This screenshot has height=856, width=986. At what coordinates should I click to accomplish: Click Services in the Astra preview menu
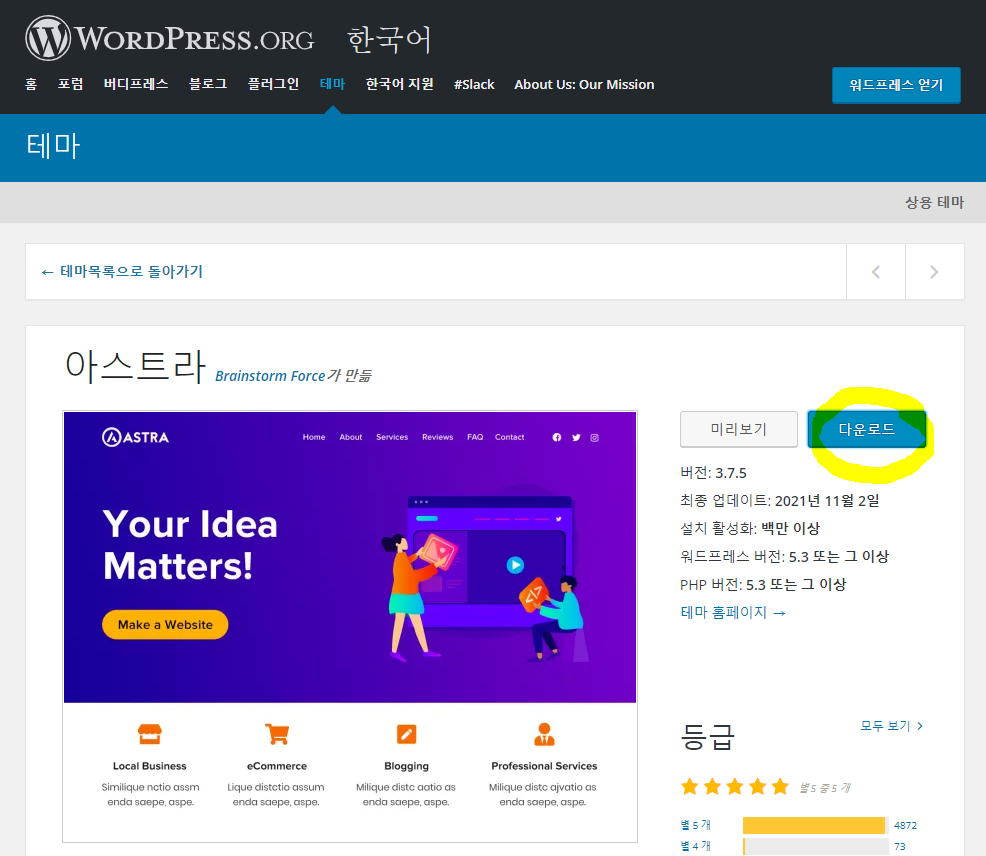click(392, 437)
